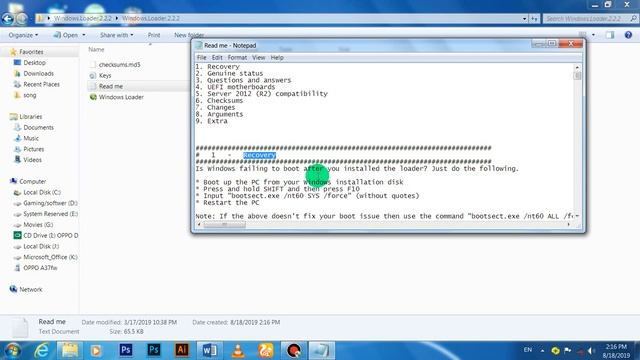640x360 pixels.
Task: Sort files by the Name column header
Action: [96, 49]
